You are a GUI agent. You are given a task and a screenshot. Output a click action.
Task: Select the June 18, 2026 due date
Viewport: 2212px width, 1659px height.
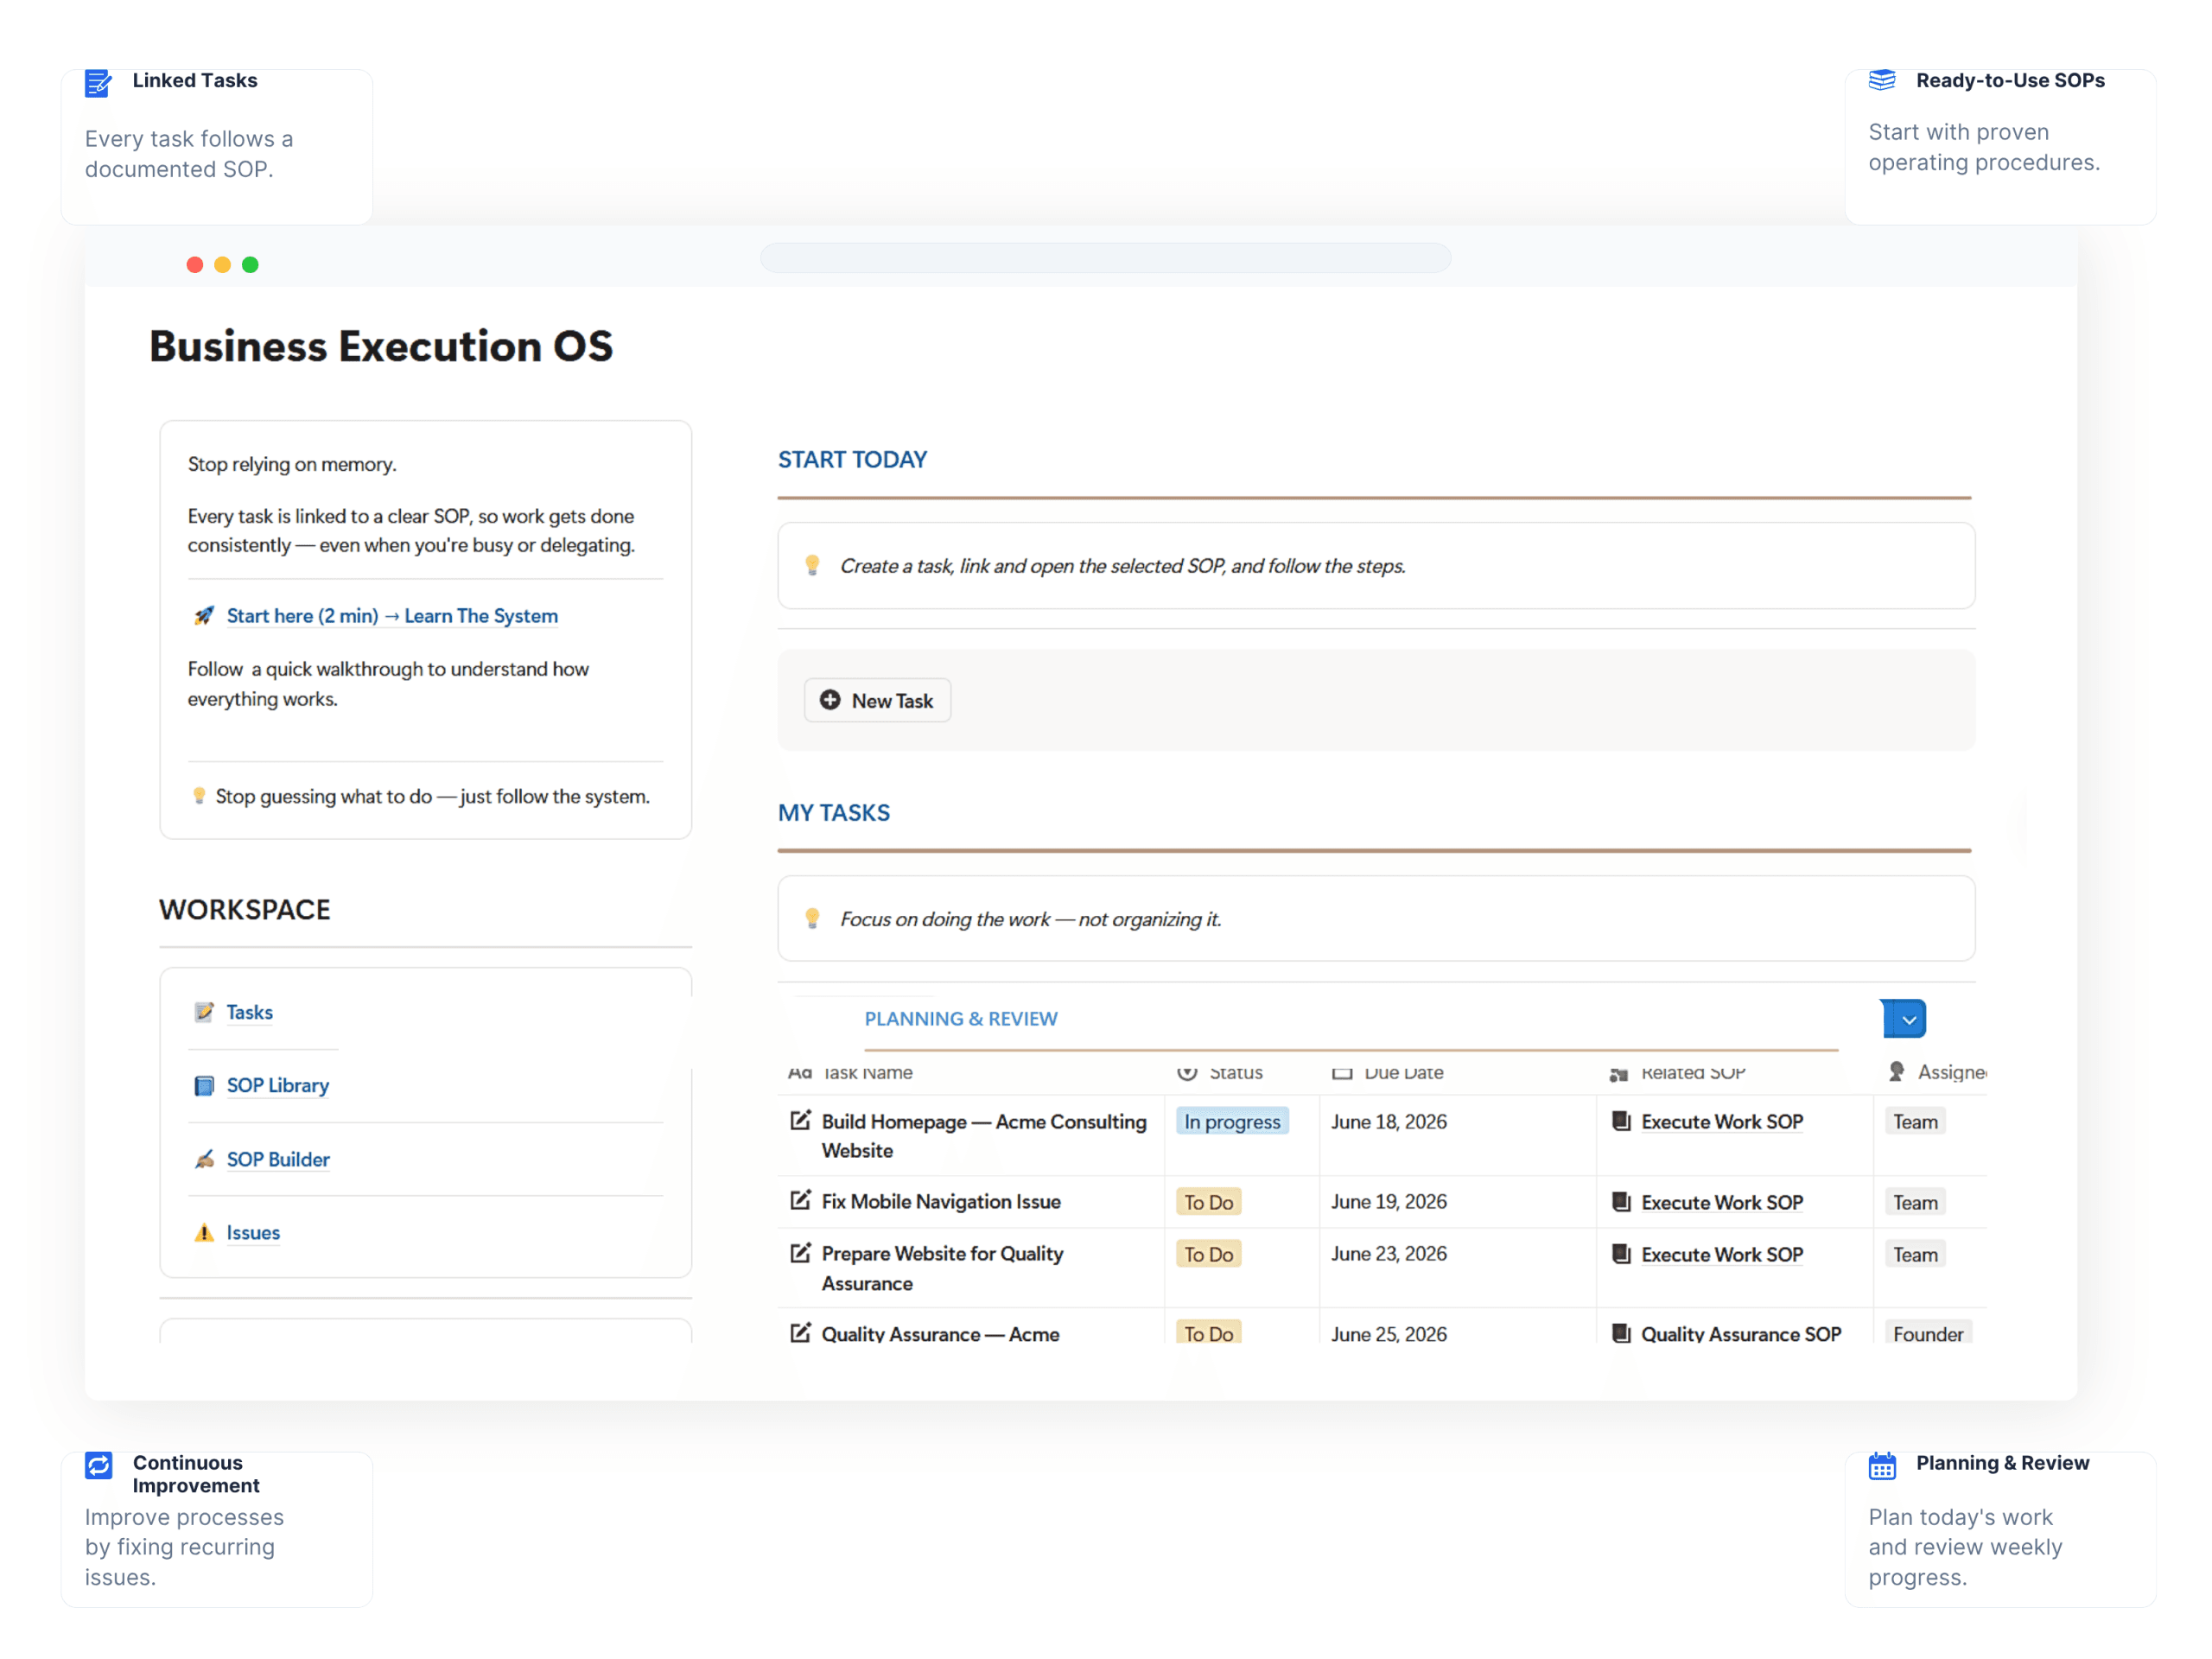(x=1388, y=1121)
